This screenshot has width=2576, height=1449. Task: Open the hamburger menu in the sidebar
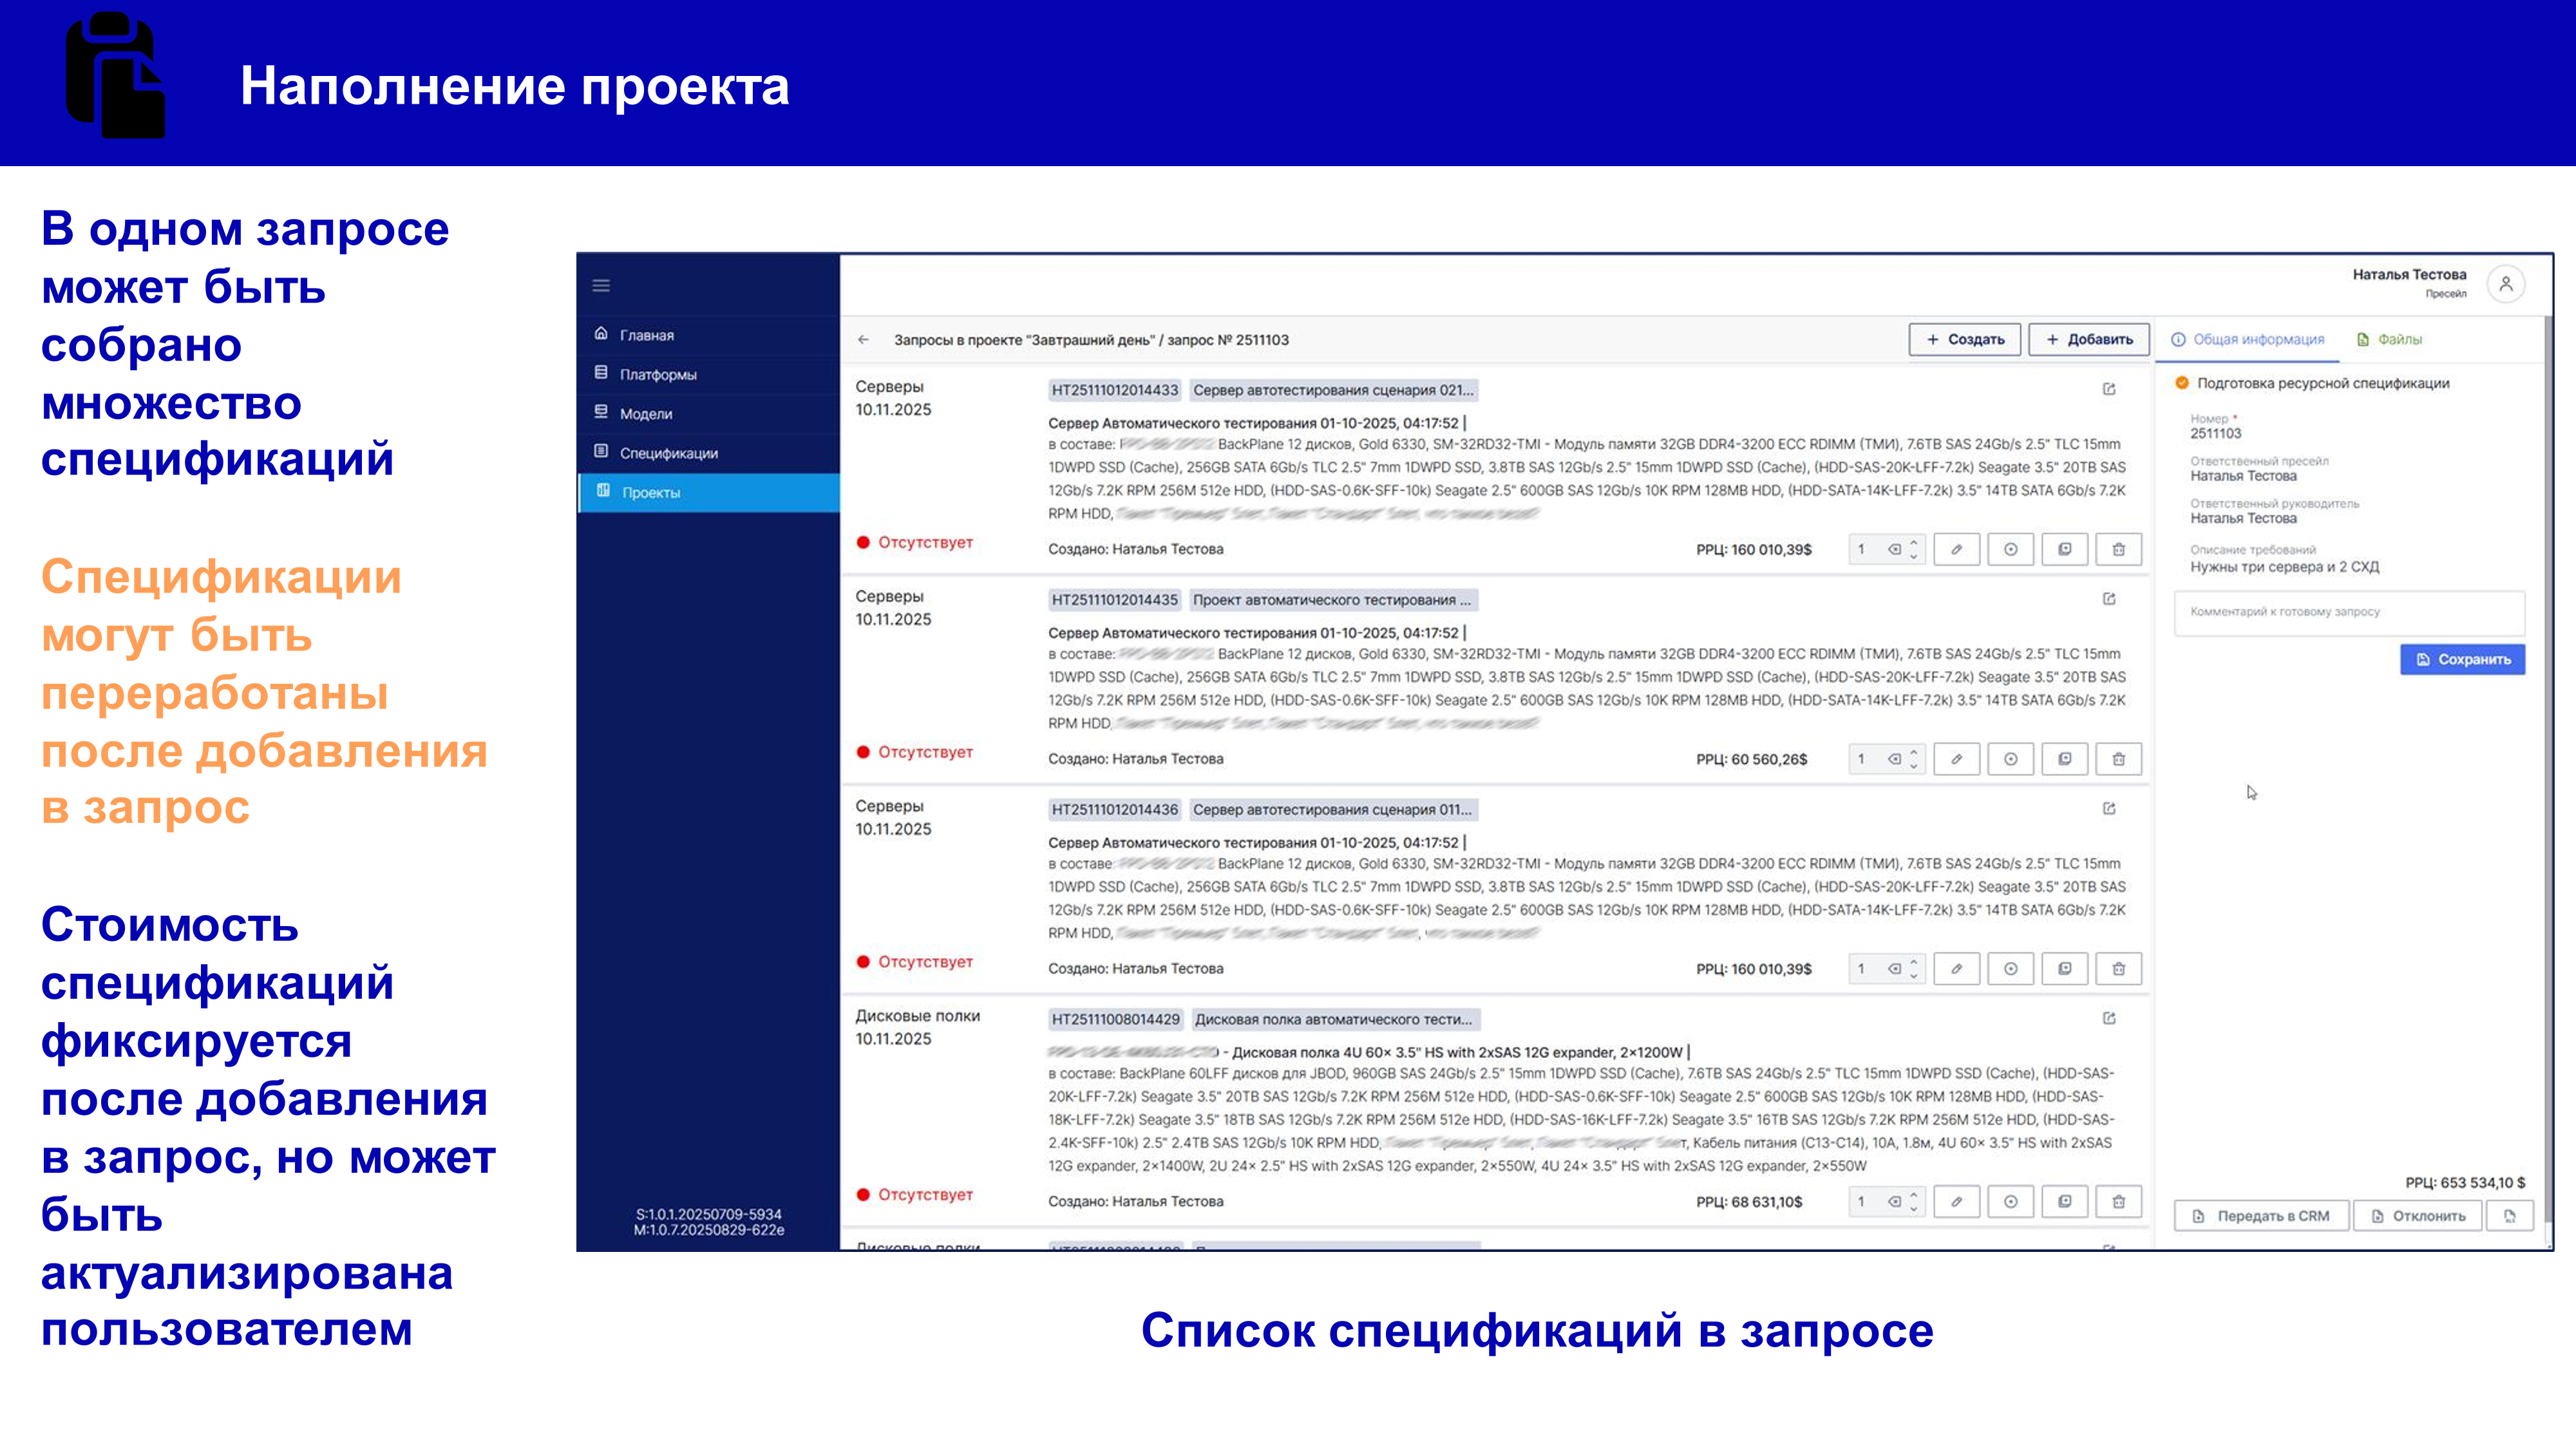(601, 286)
